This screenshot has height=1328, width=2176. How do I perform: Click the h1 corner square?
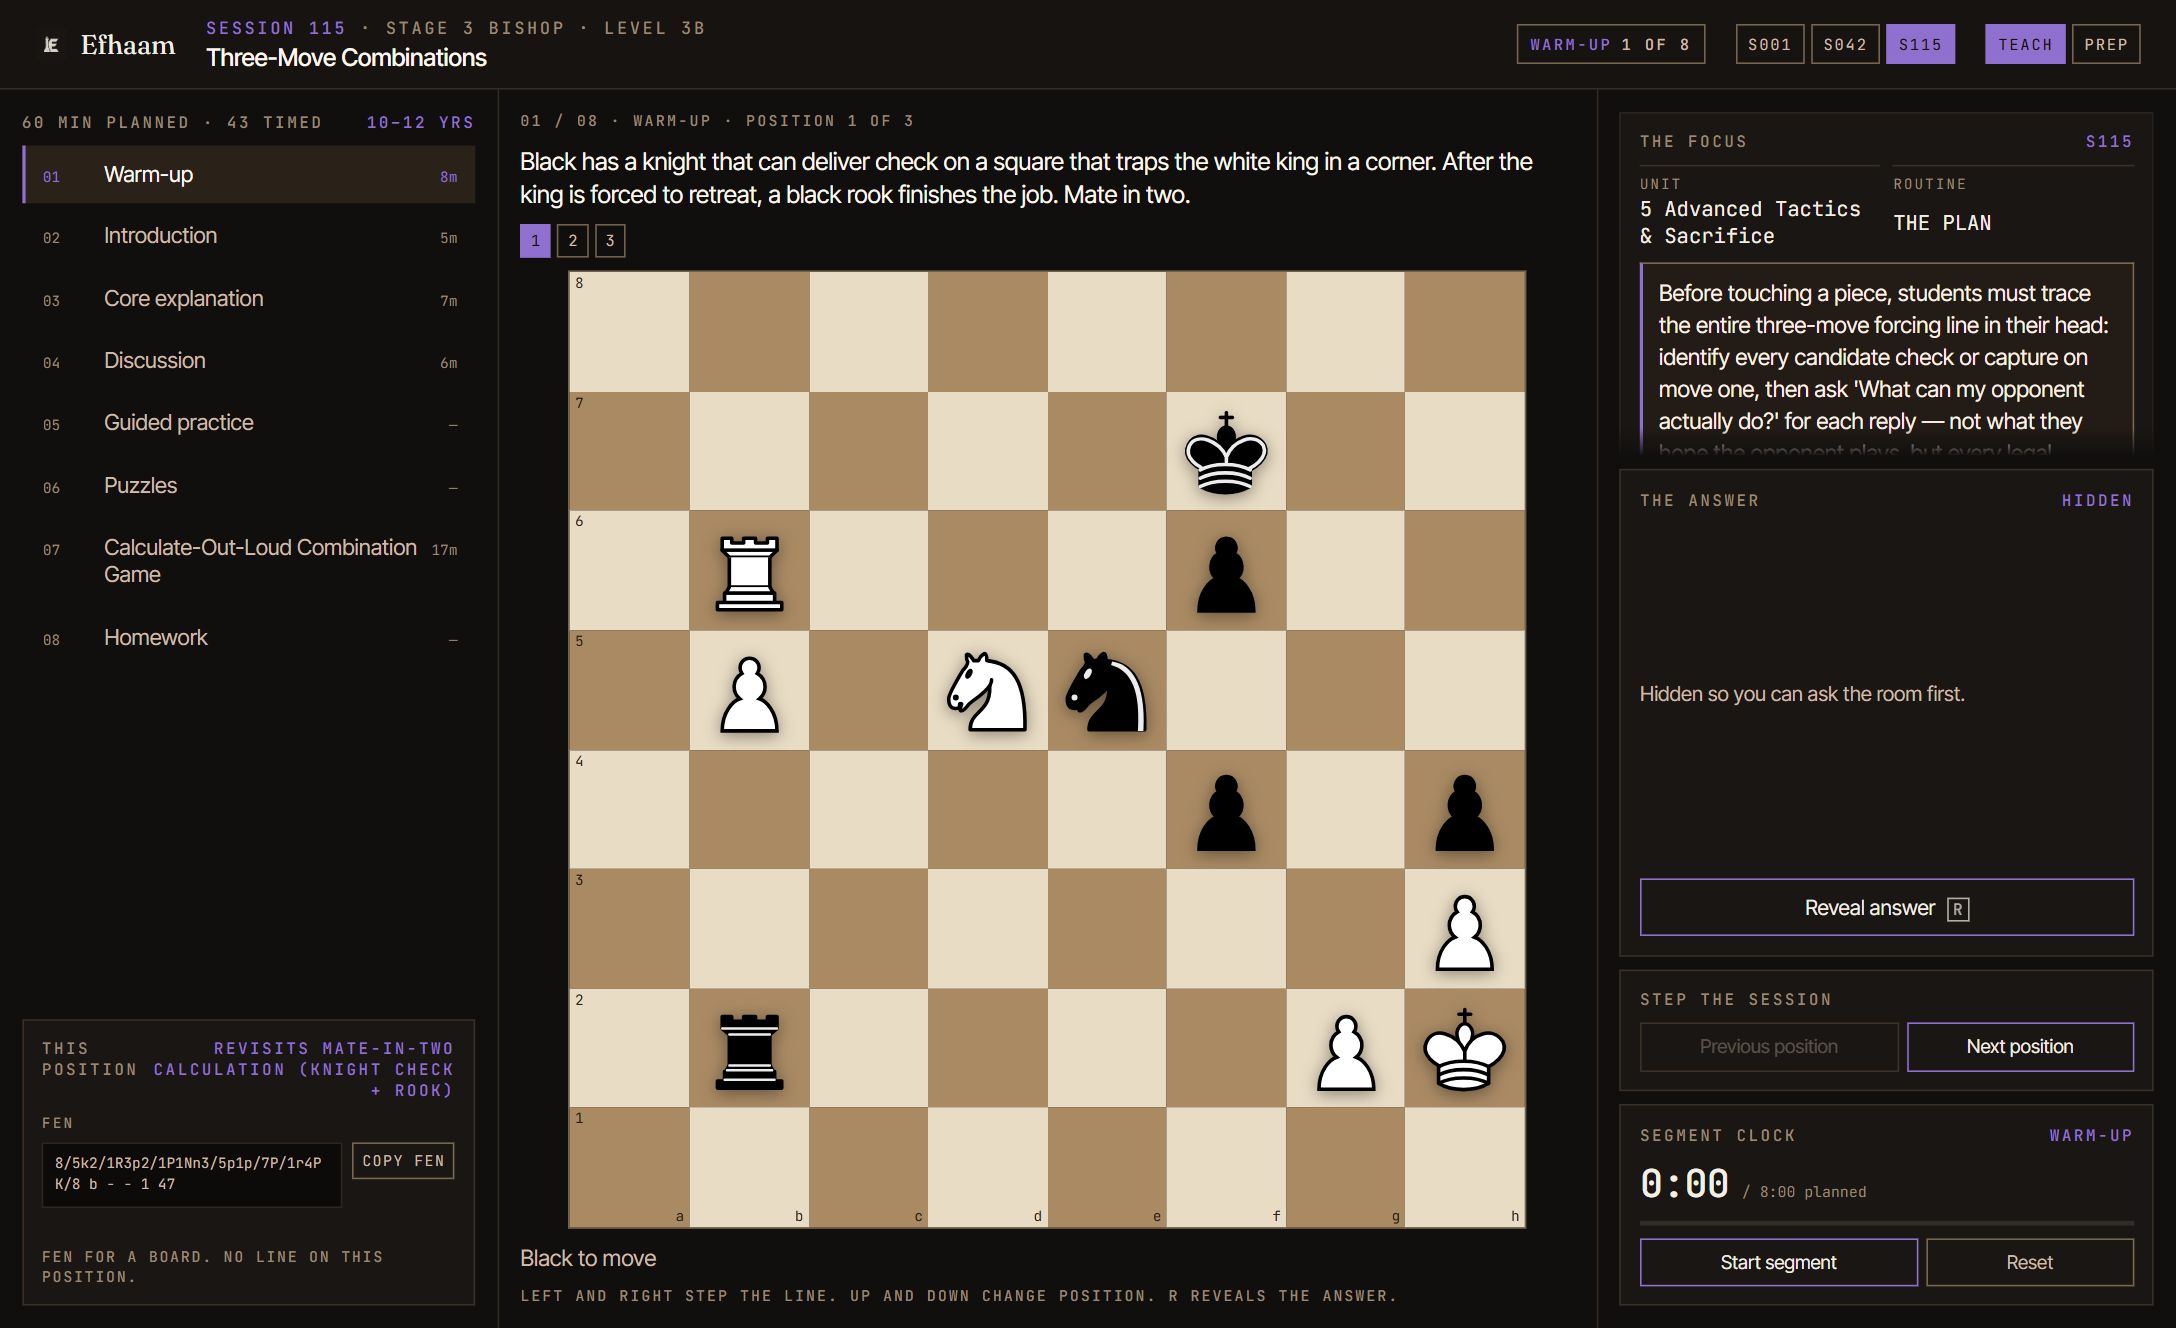point(1465,1168)
